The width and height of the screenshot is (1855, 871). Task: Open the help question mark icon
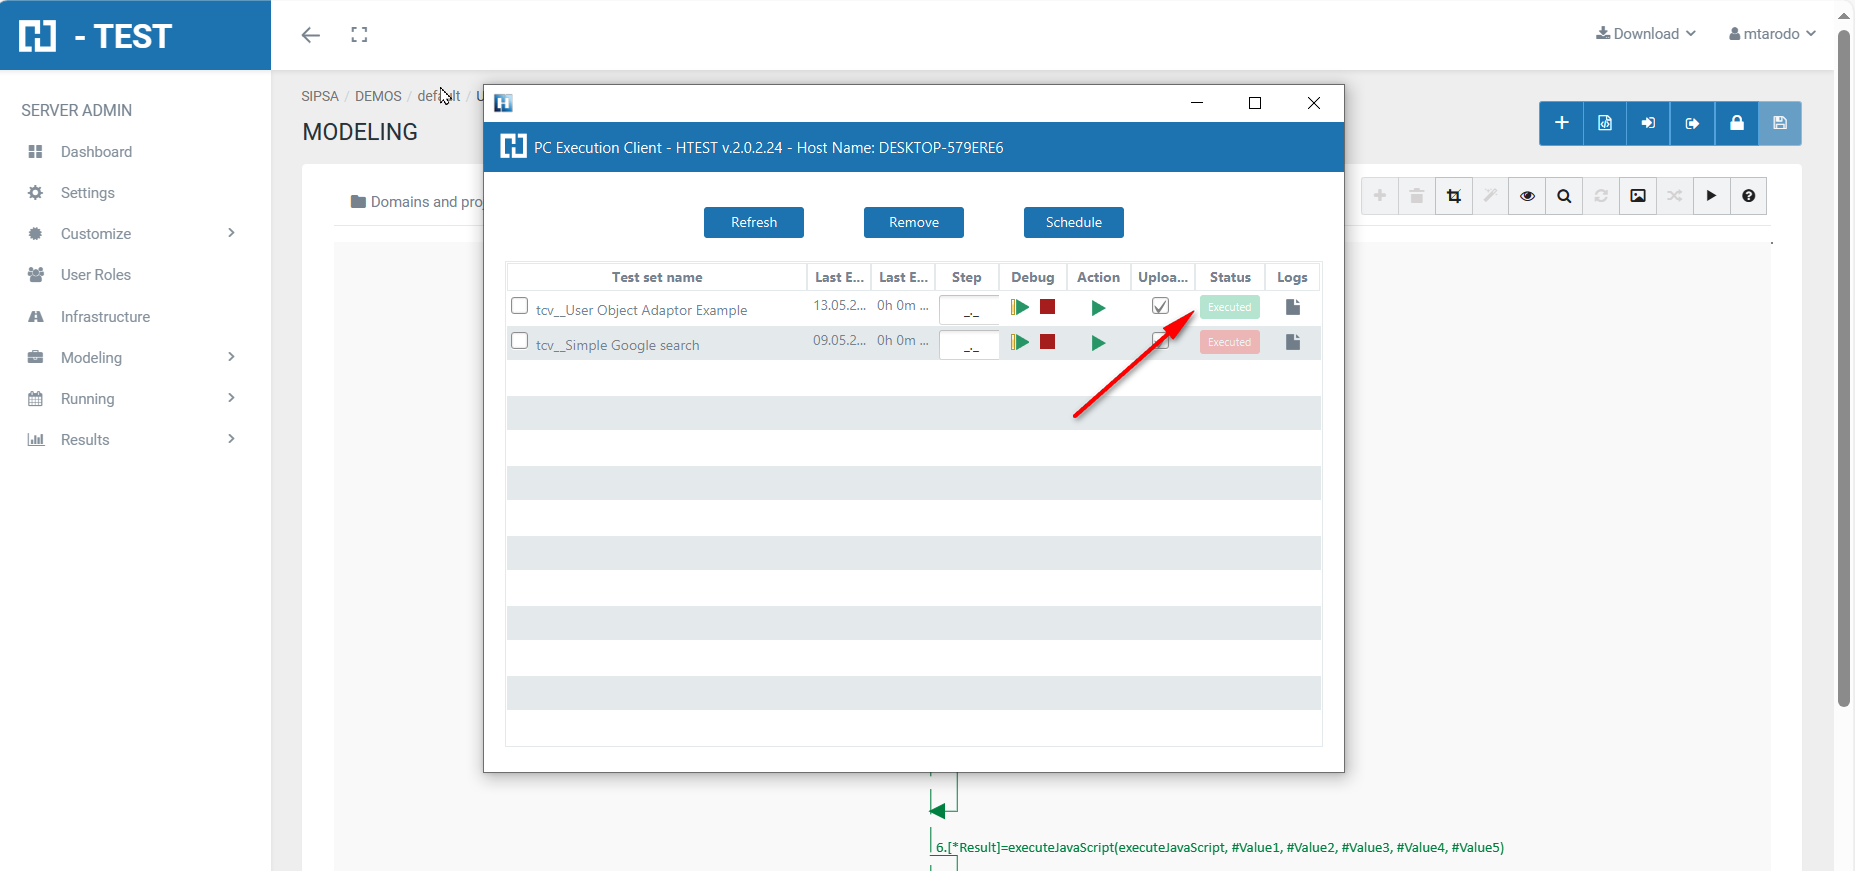click(1748, 196)
